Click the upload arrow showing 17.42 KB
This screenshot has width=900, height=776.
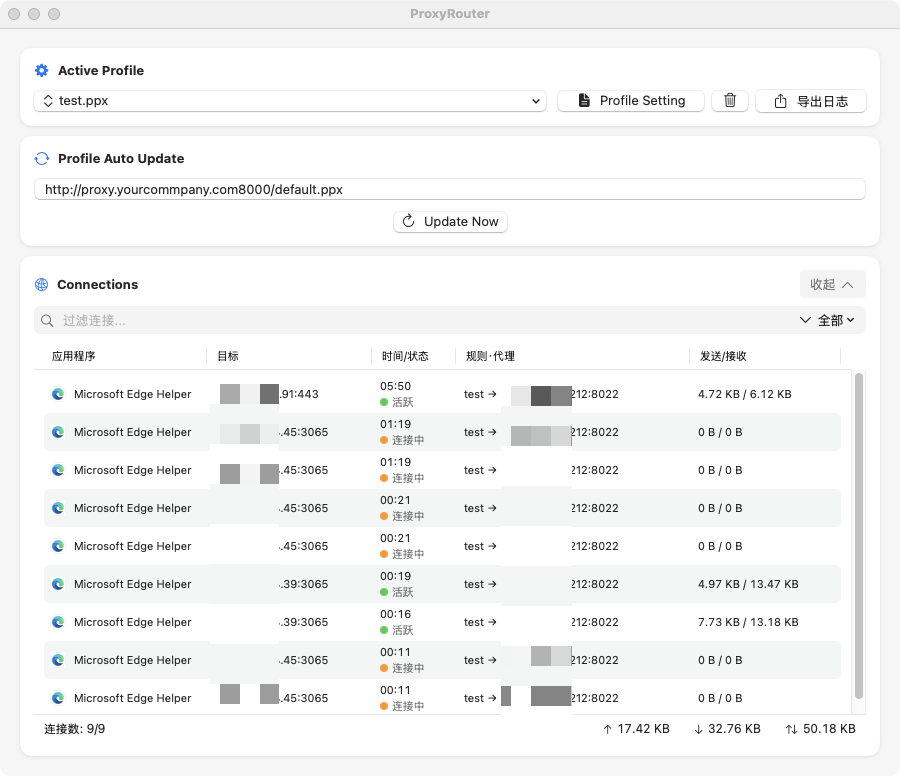coord(607,729)
